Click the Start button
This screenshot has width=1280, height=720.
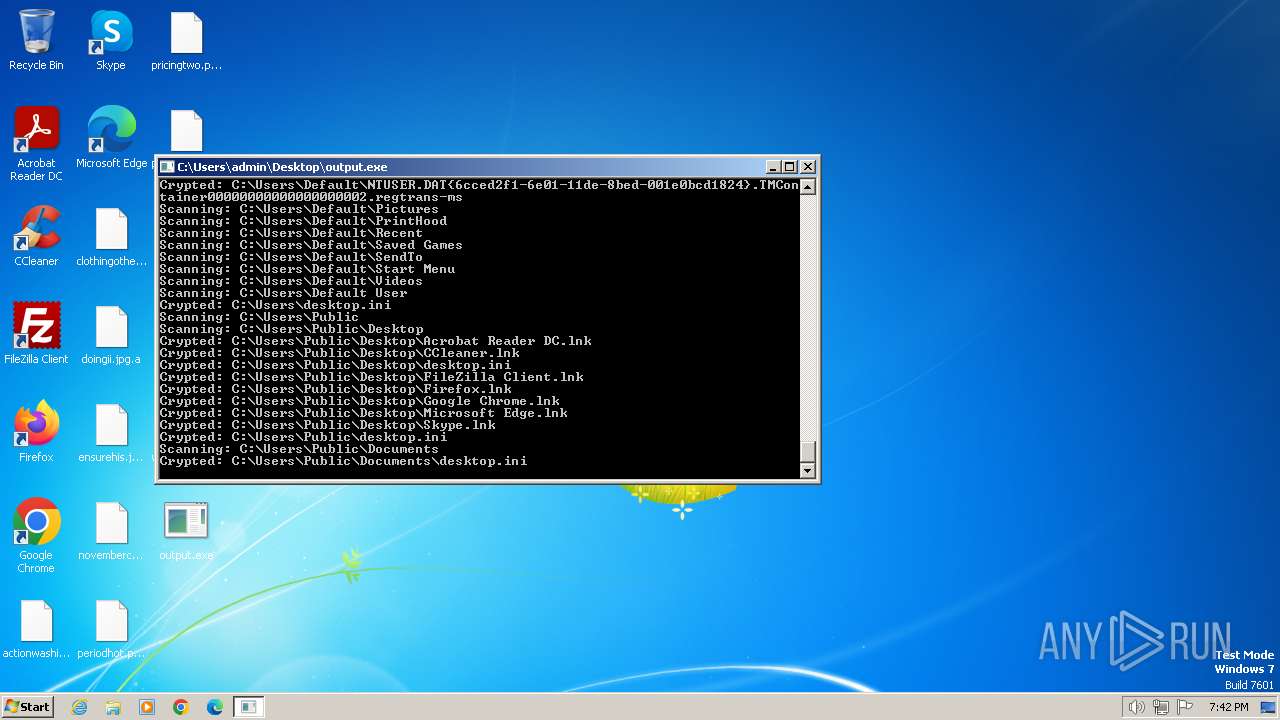tap(27, 706)
